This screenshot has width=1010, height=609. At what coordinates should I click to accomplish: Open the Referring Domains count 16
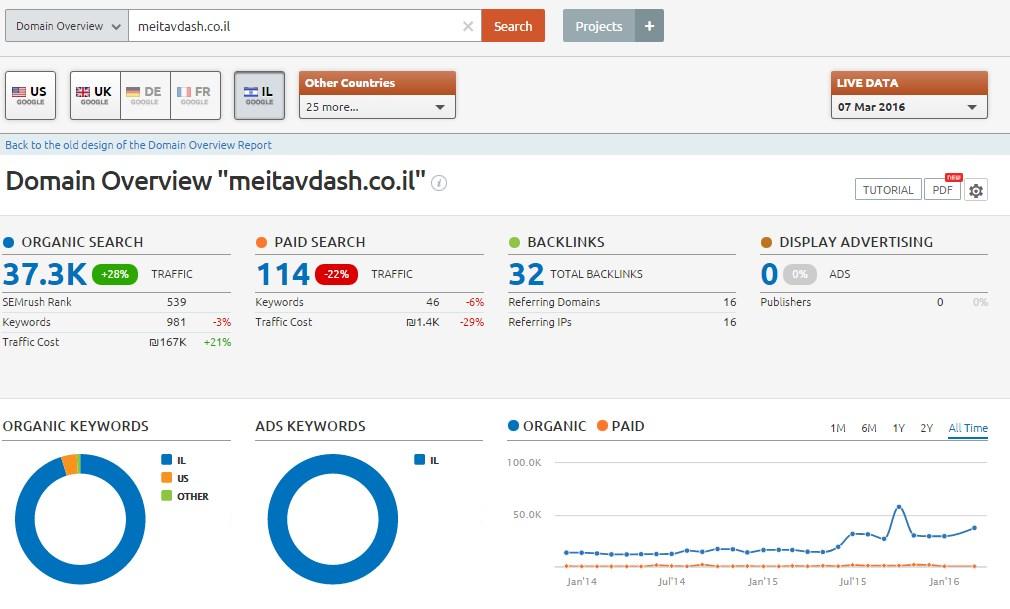point(729,302)
